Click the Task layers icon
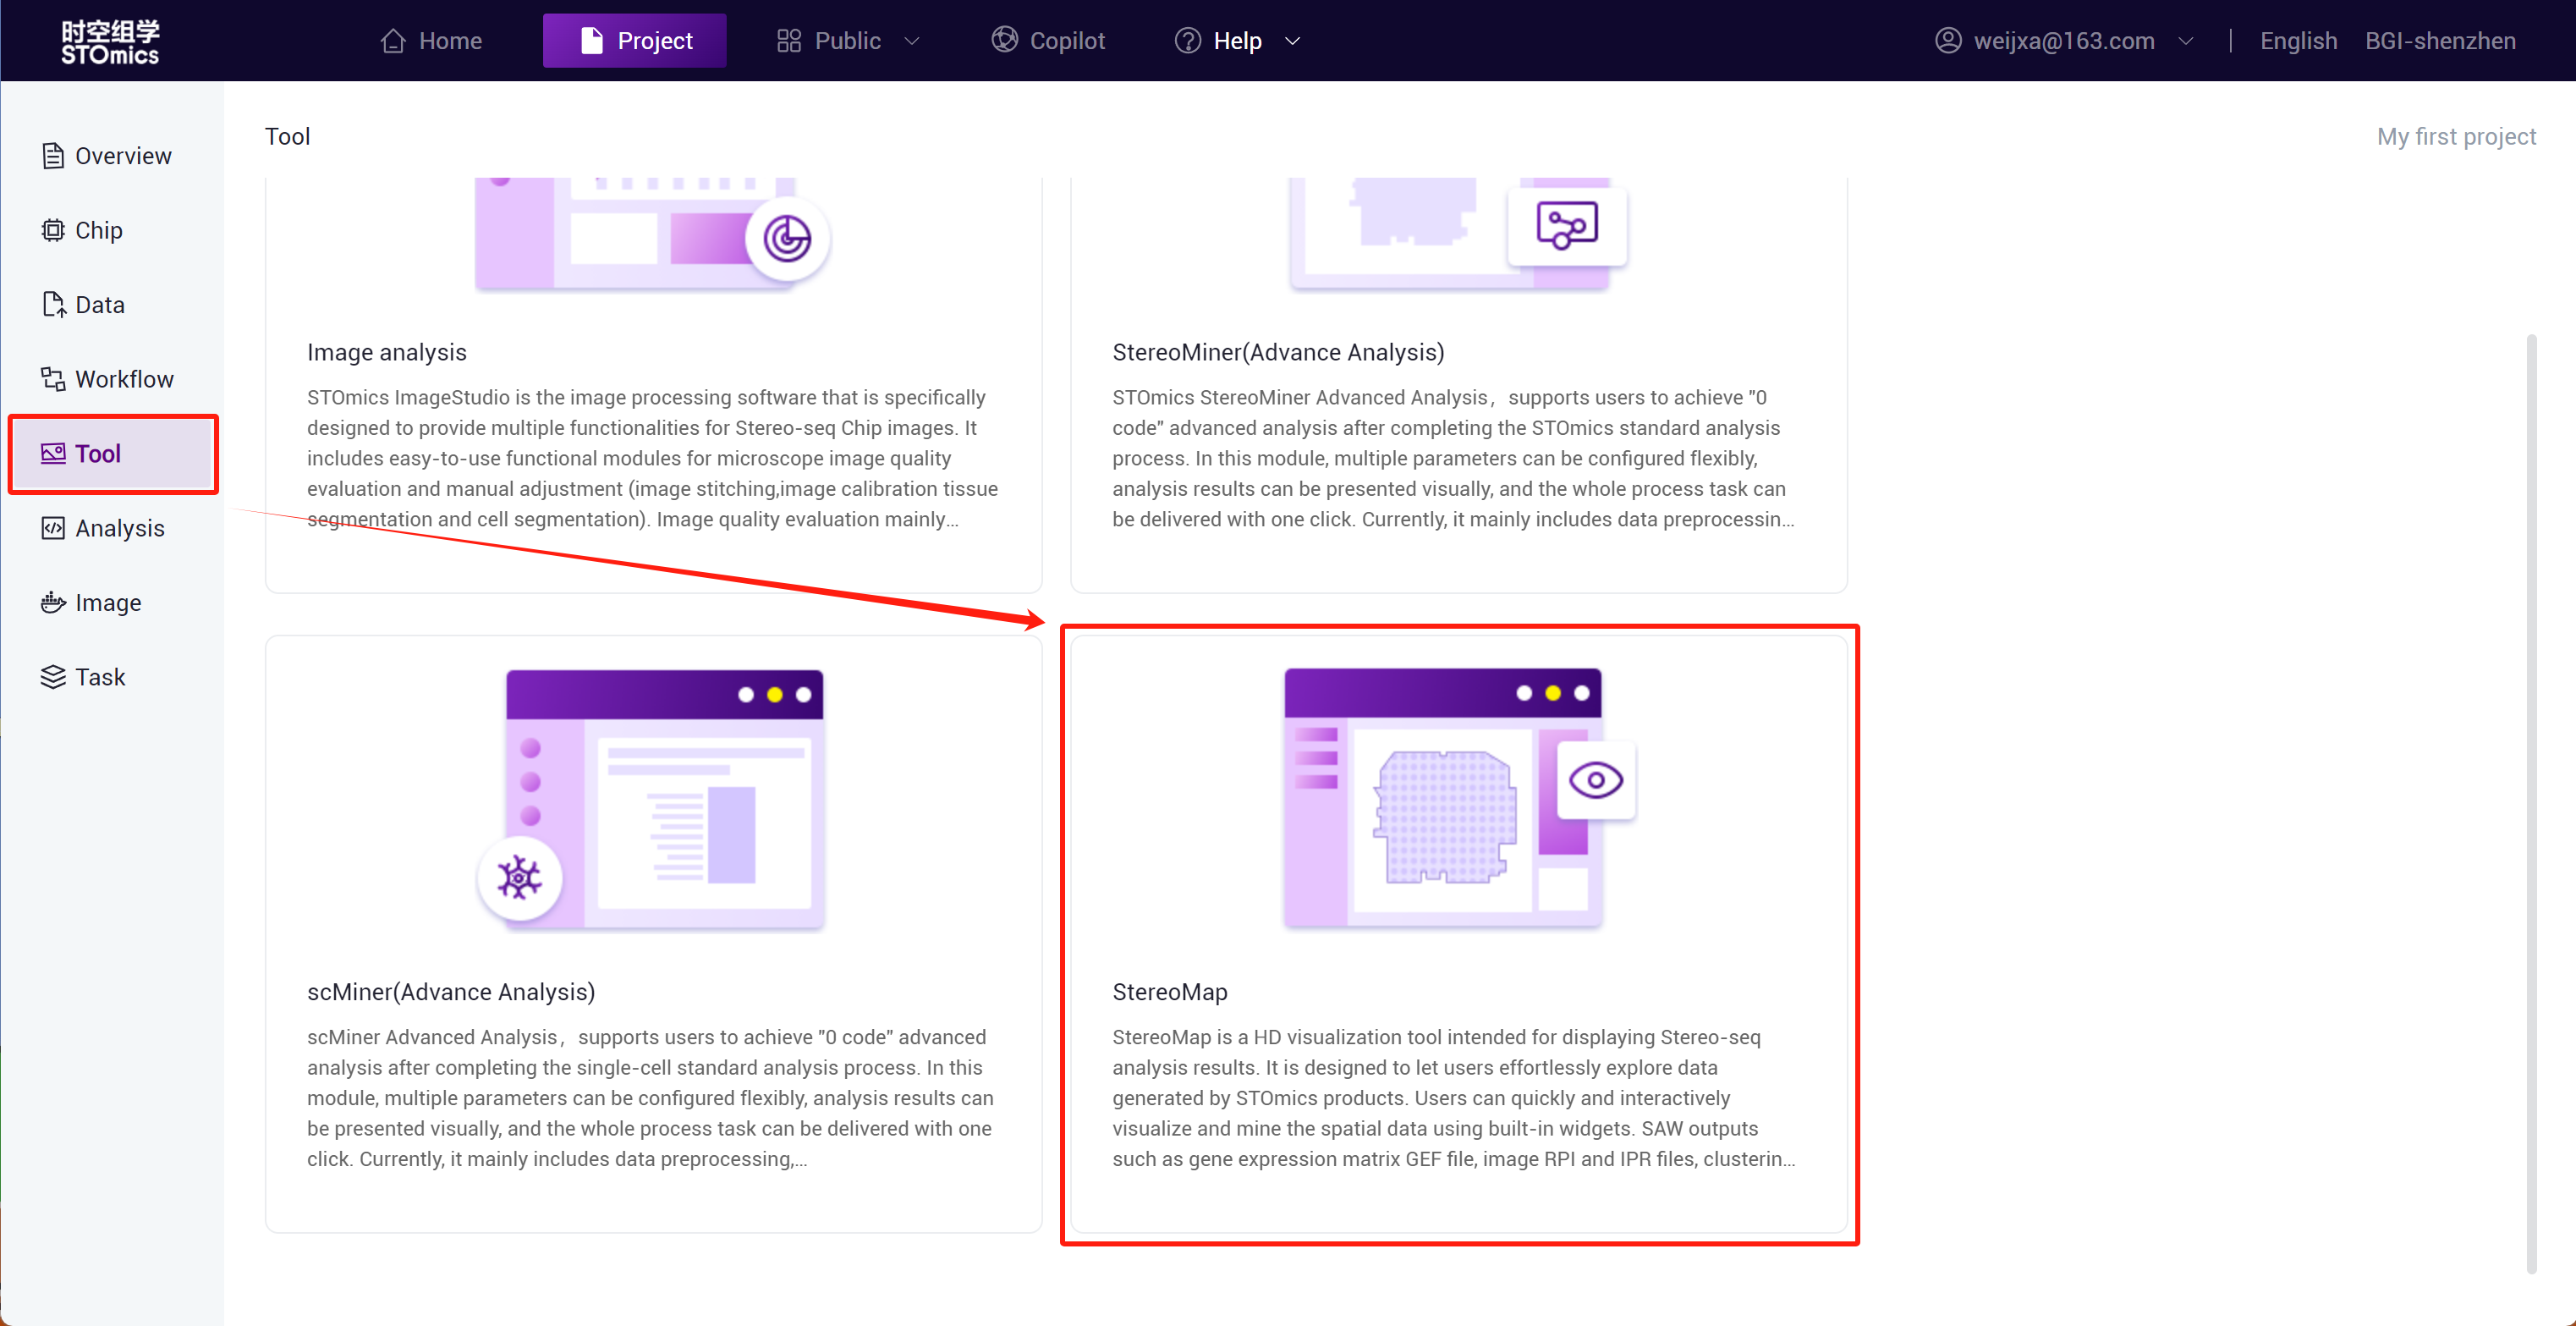 (53, 677)
